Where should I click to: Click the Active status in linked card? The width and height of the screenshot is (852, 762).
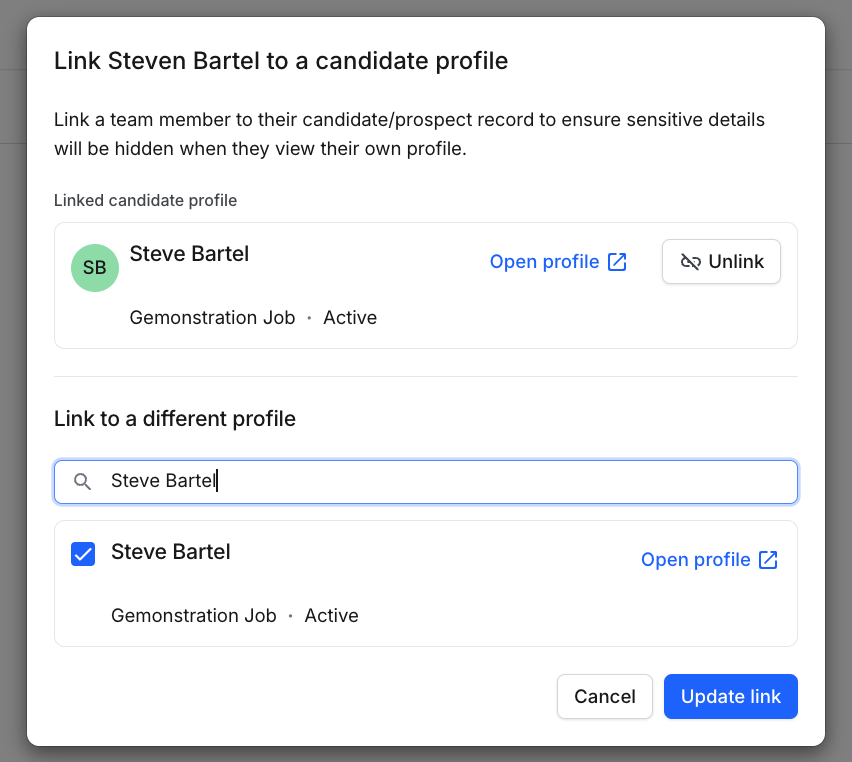[350, 317]
